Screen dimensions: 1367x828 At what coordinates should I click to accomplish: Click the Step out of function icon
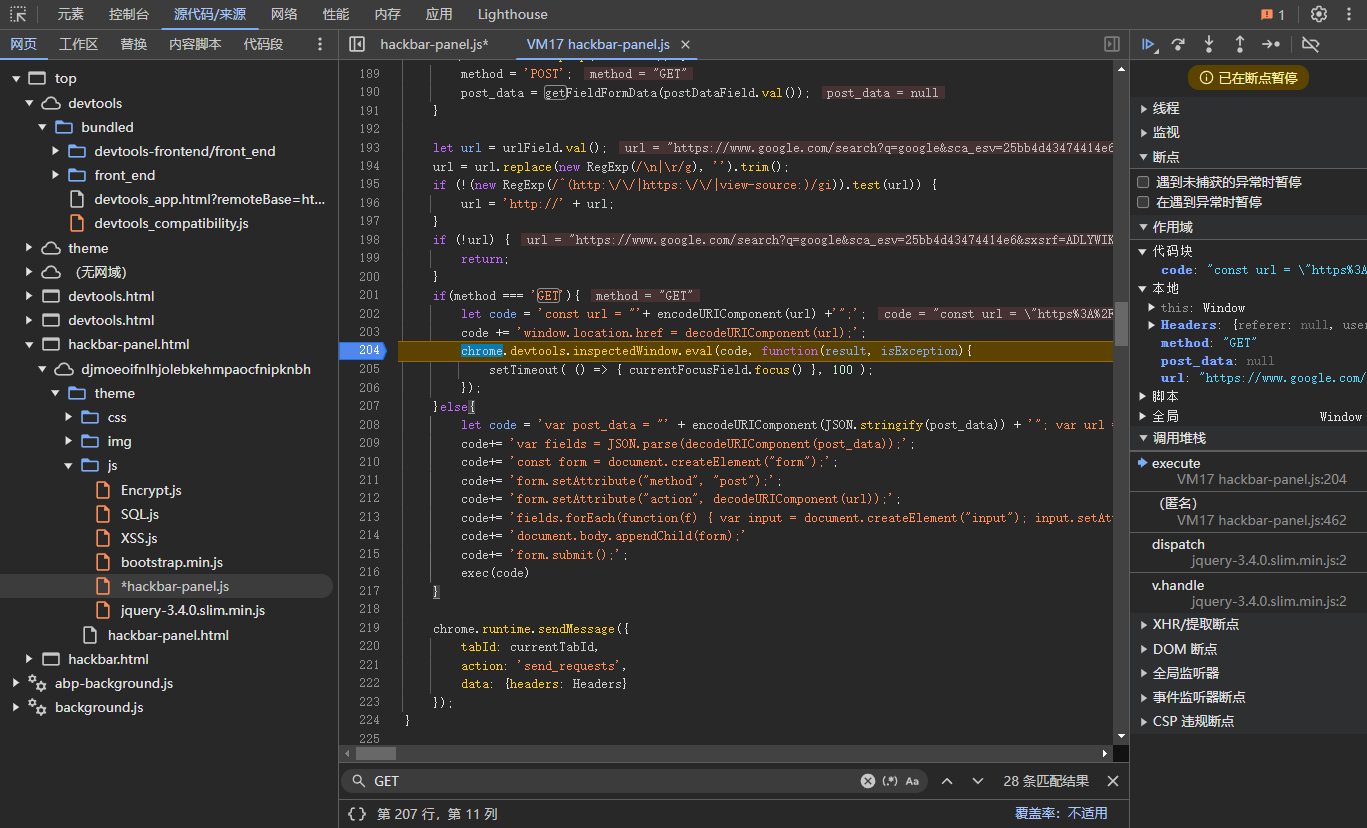point(1240,44)
